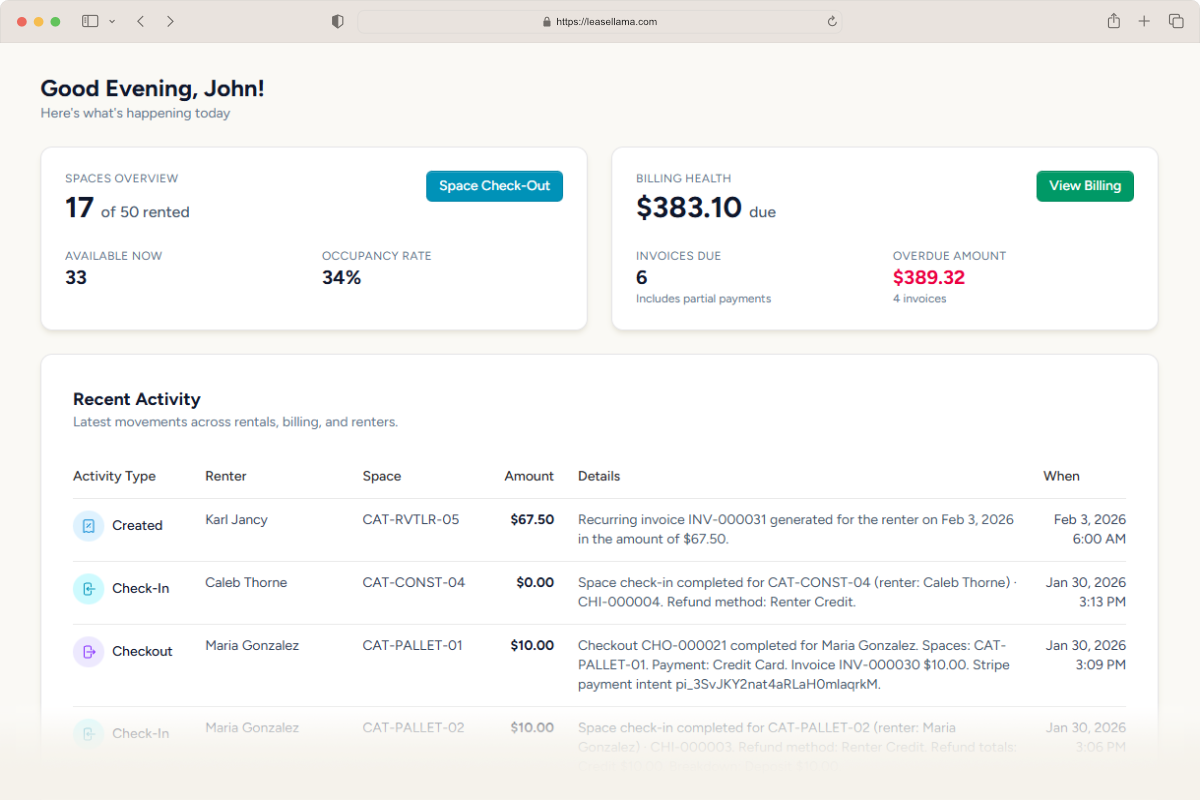This screenshot has width=1200, height=800.
Task: Toggle the browser sidebar icon
Action: tap(90, 21)
